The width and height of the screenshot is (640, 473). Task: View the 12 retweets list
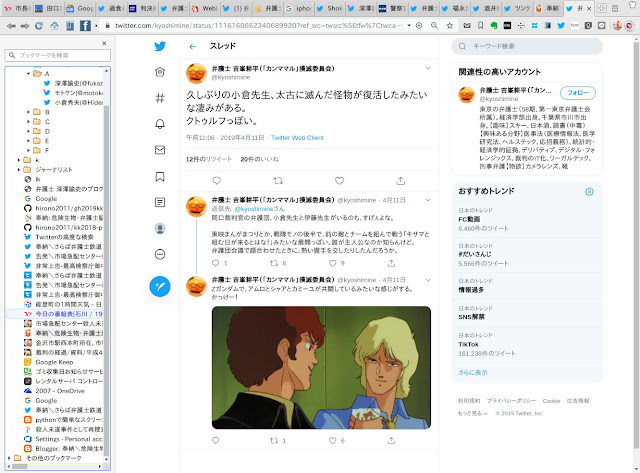click(x=209, y=159)
